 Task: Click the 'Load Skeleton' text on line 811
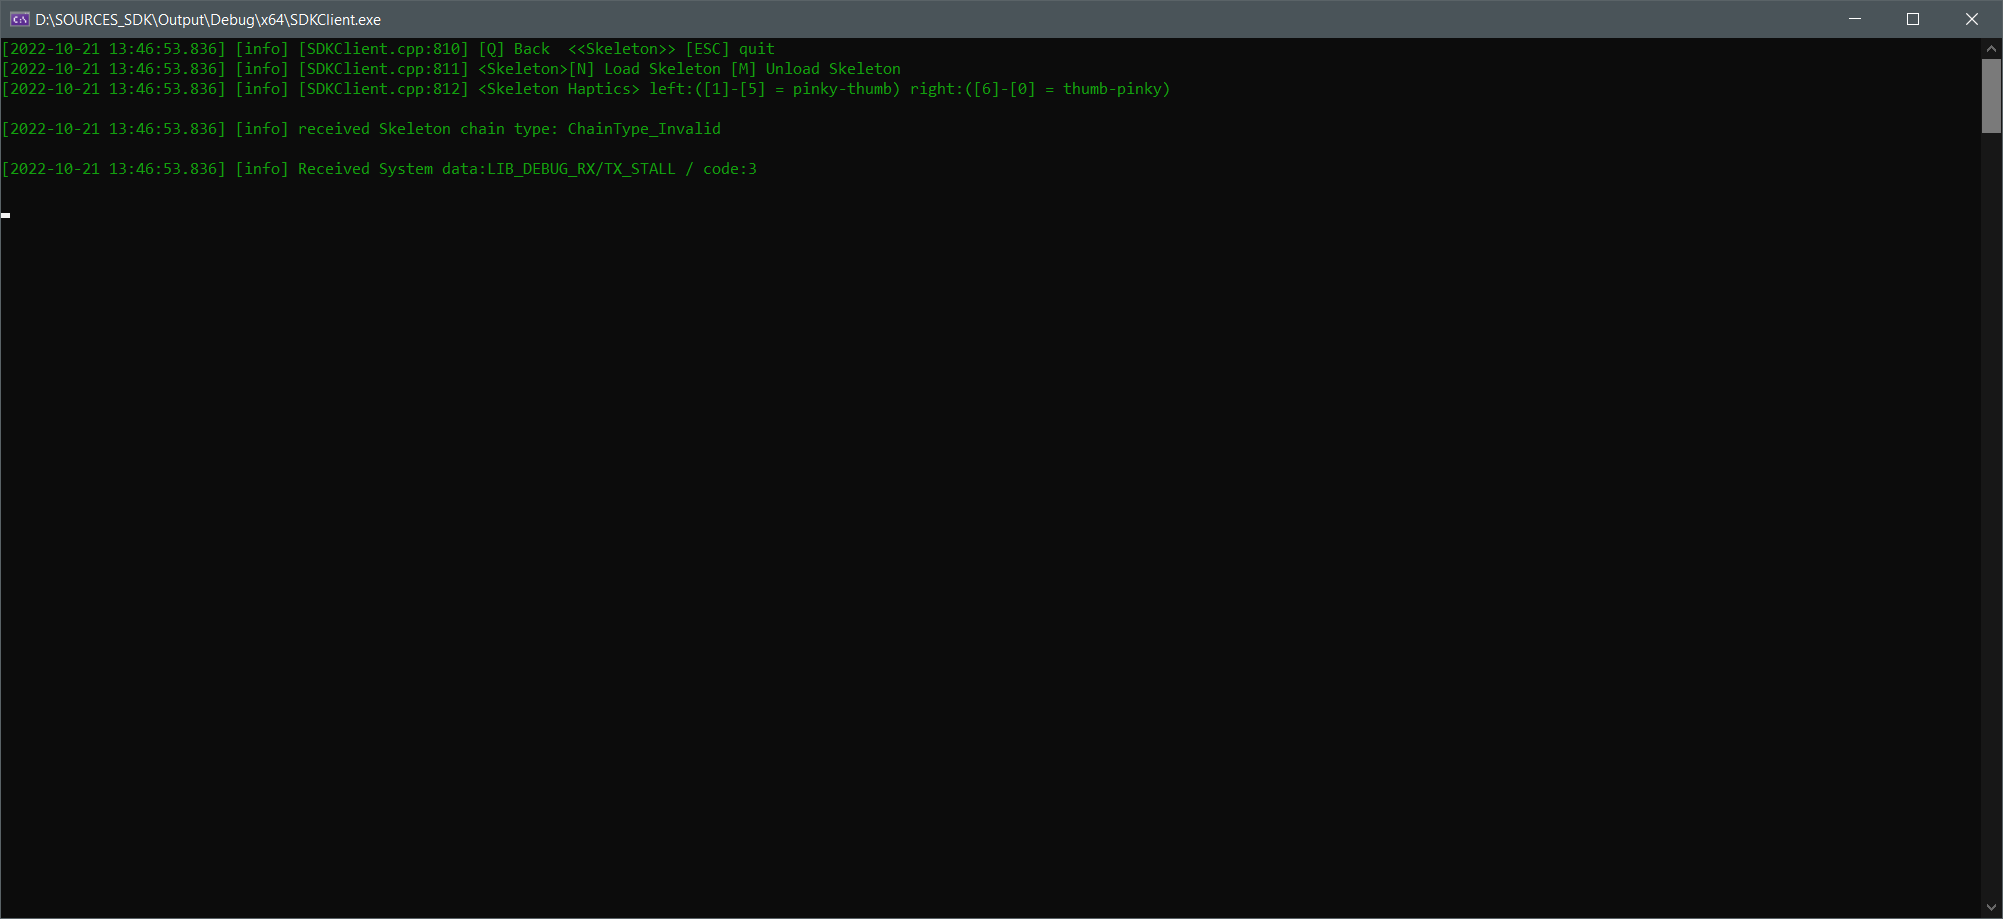point(662,69)
